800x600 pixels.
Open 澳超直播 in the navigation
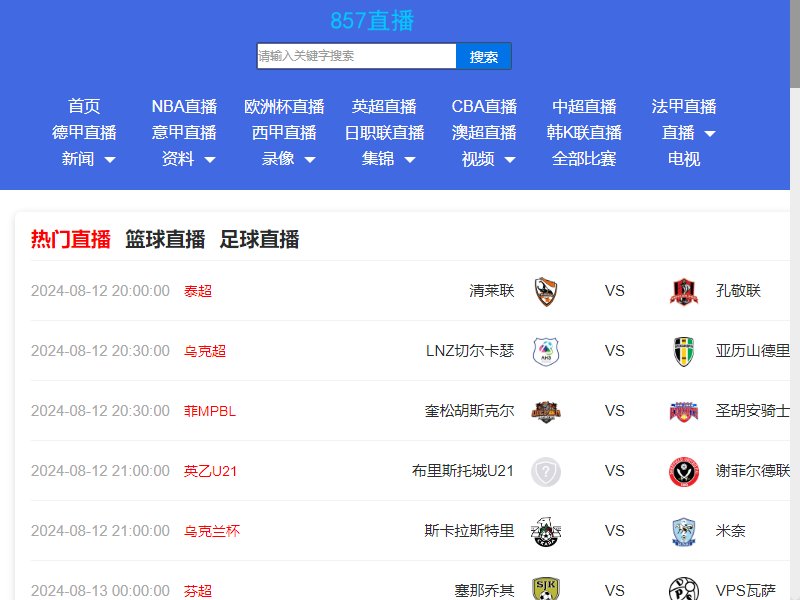(484, 133)
